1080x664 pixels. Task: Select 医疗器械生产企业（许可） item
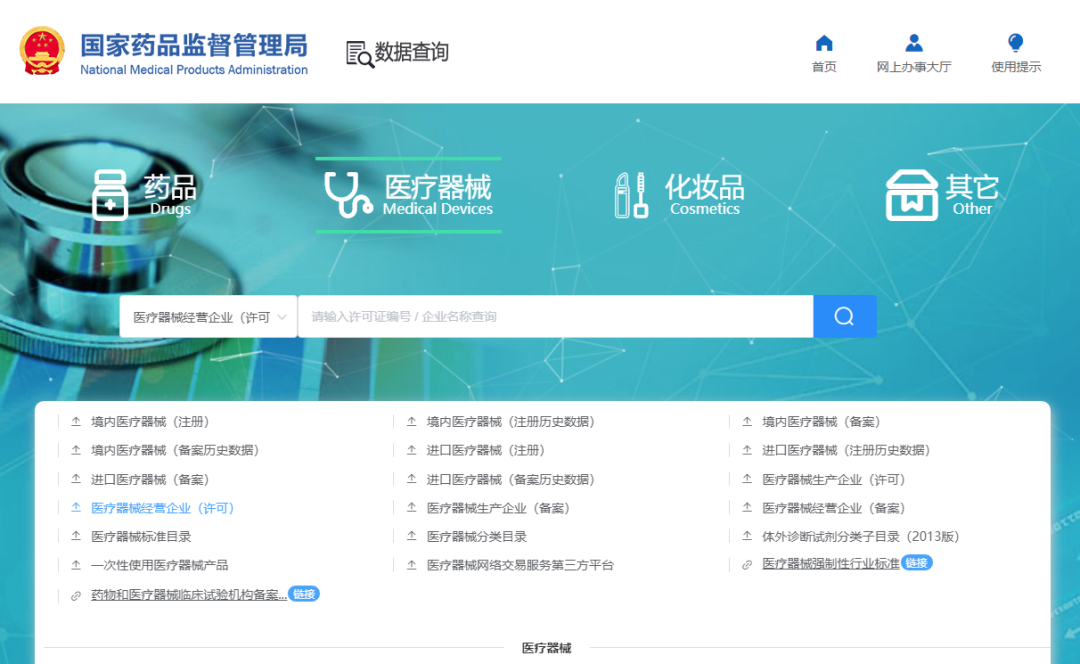(x=833, y=480)
